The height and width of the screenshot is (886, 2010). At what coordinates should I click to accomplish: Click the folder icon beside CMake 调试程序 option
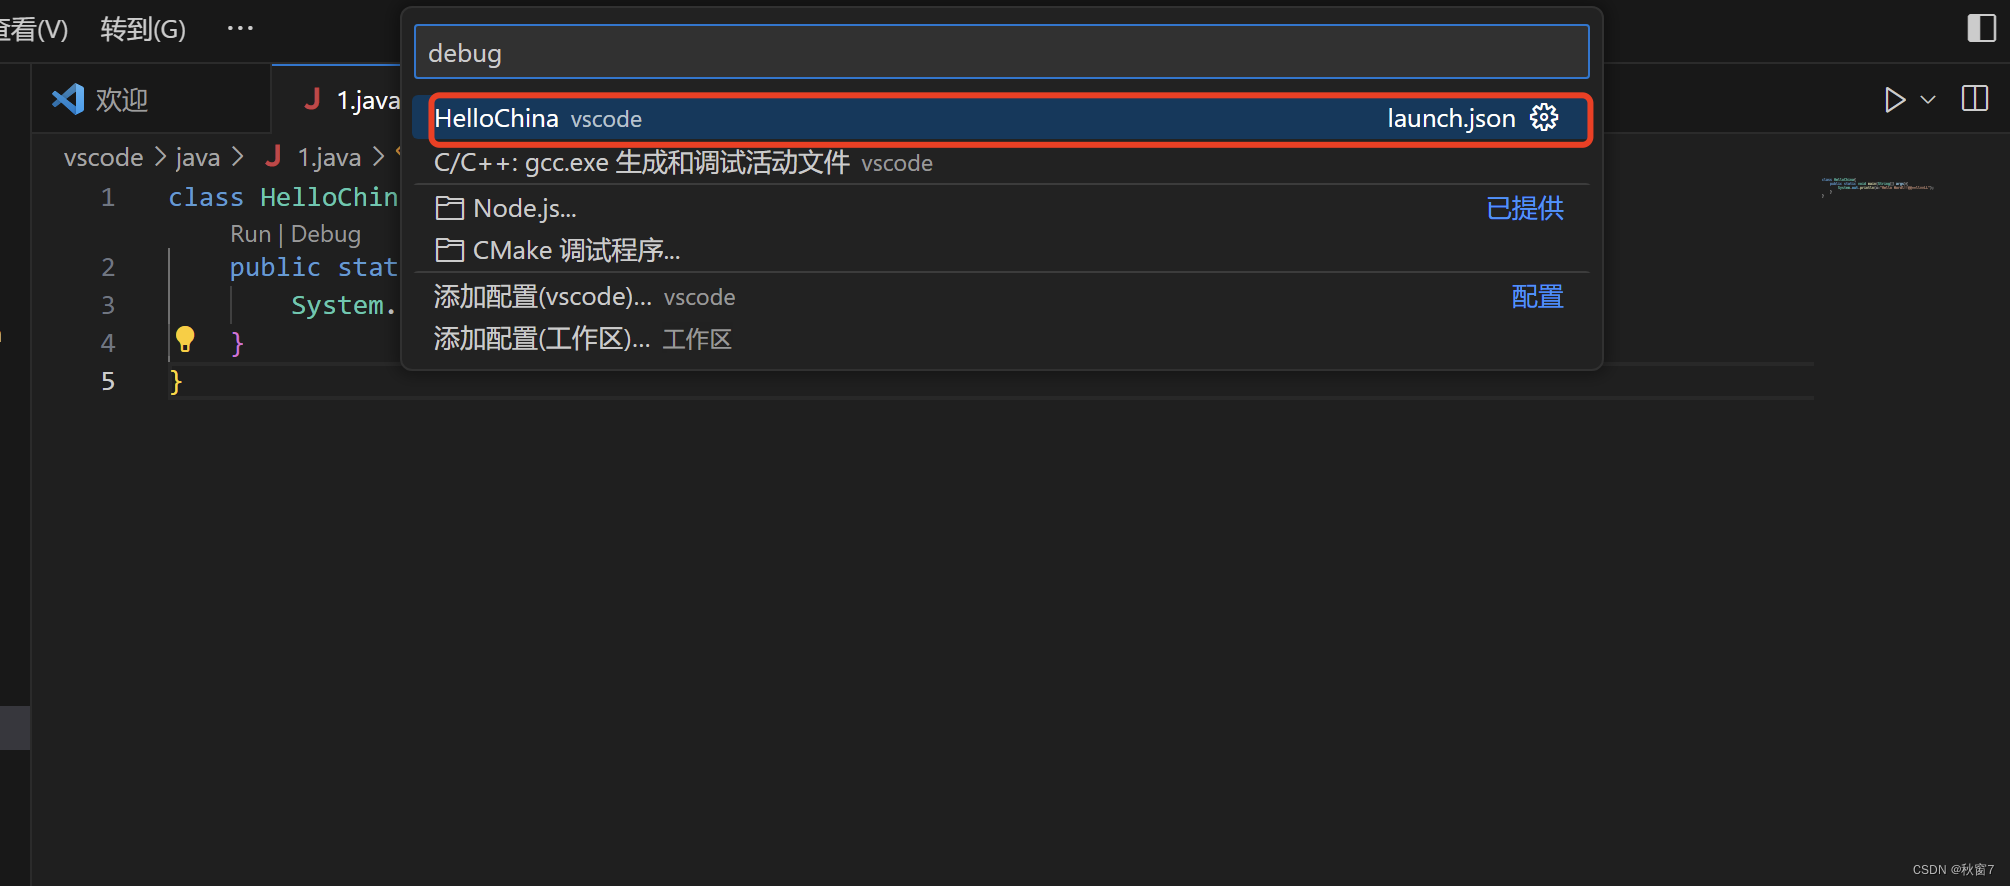449,249
